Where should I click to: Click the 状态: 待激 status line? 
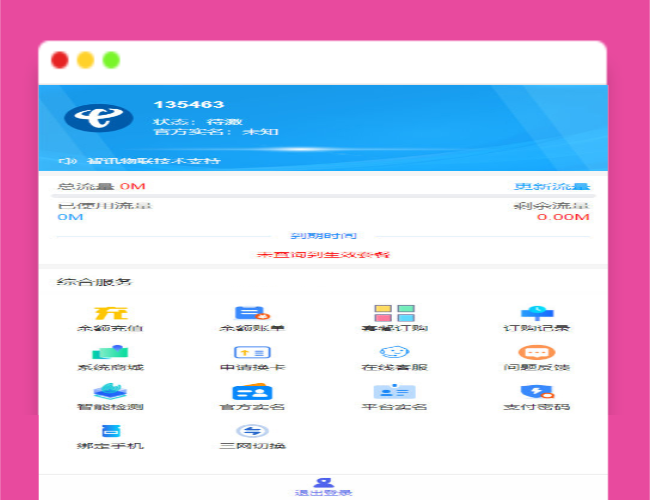point(198,122)
